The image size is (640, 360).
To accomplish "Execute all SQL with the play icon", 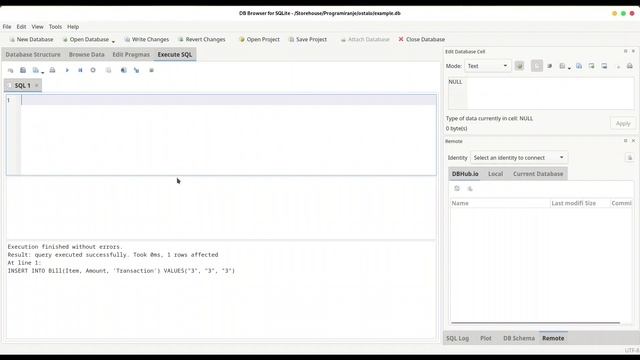I will tap(67, 70).
